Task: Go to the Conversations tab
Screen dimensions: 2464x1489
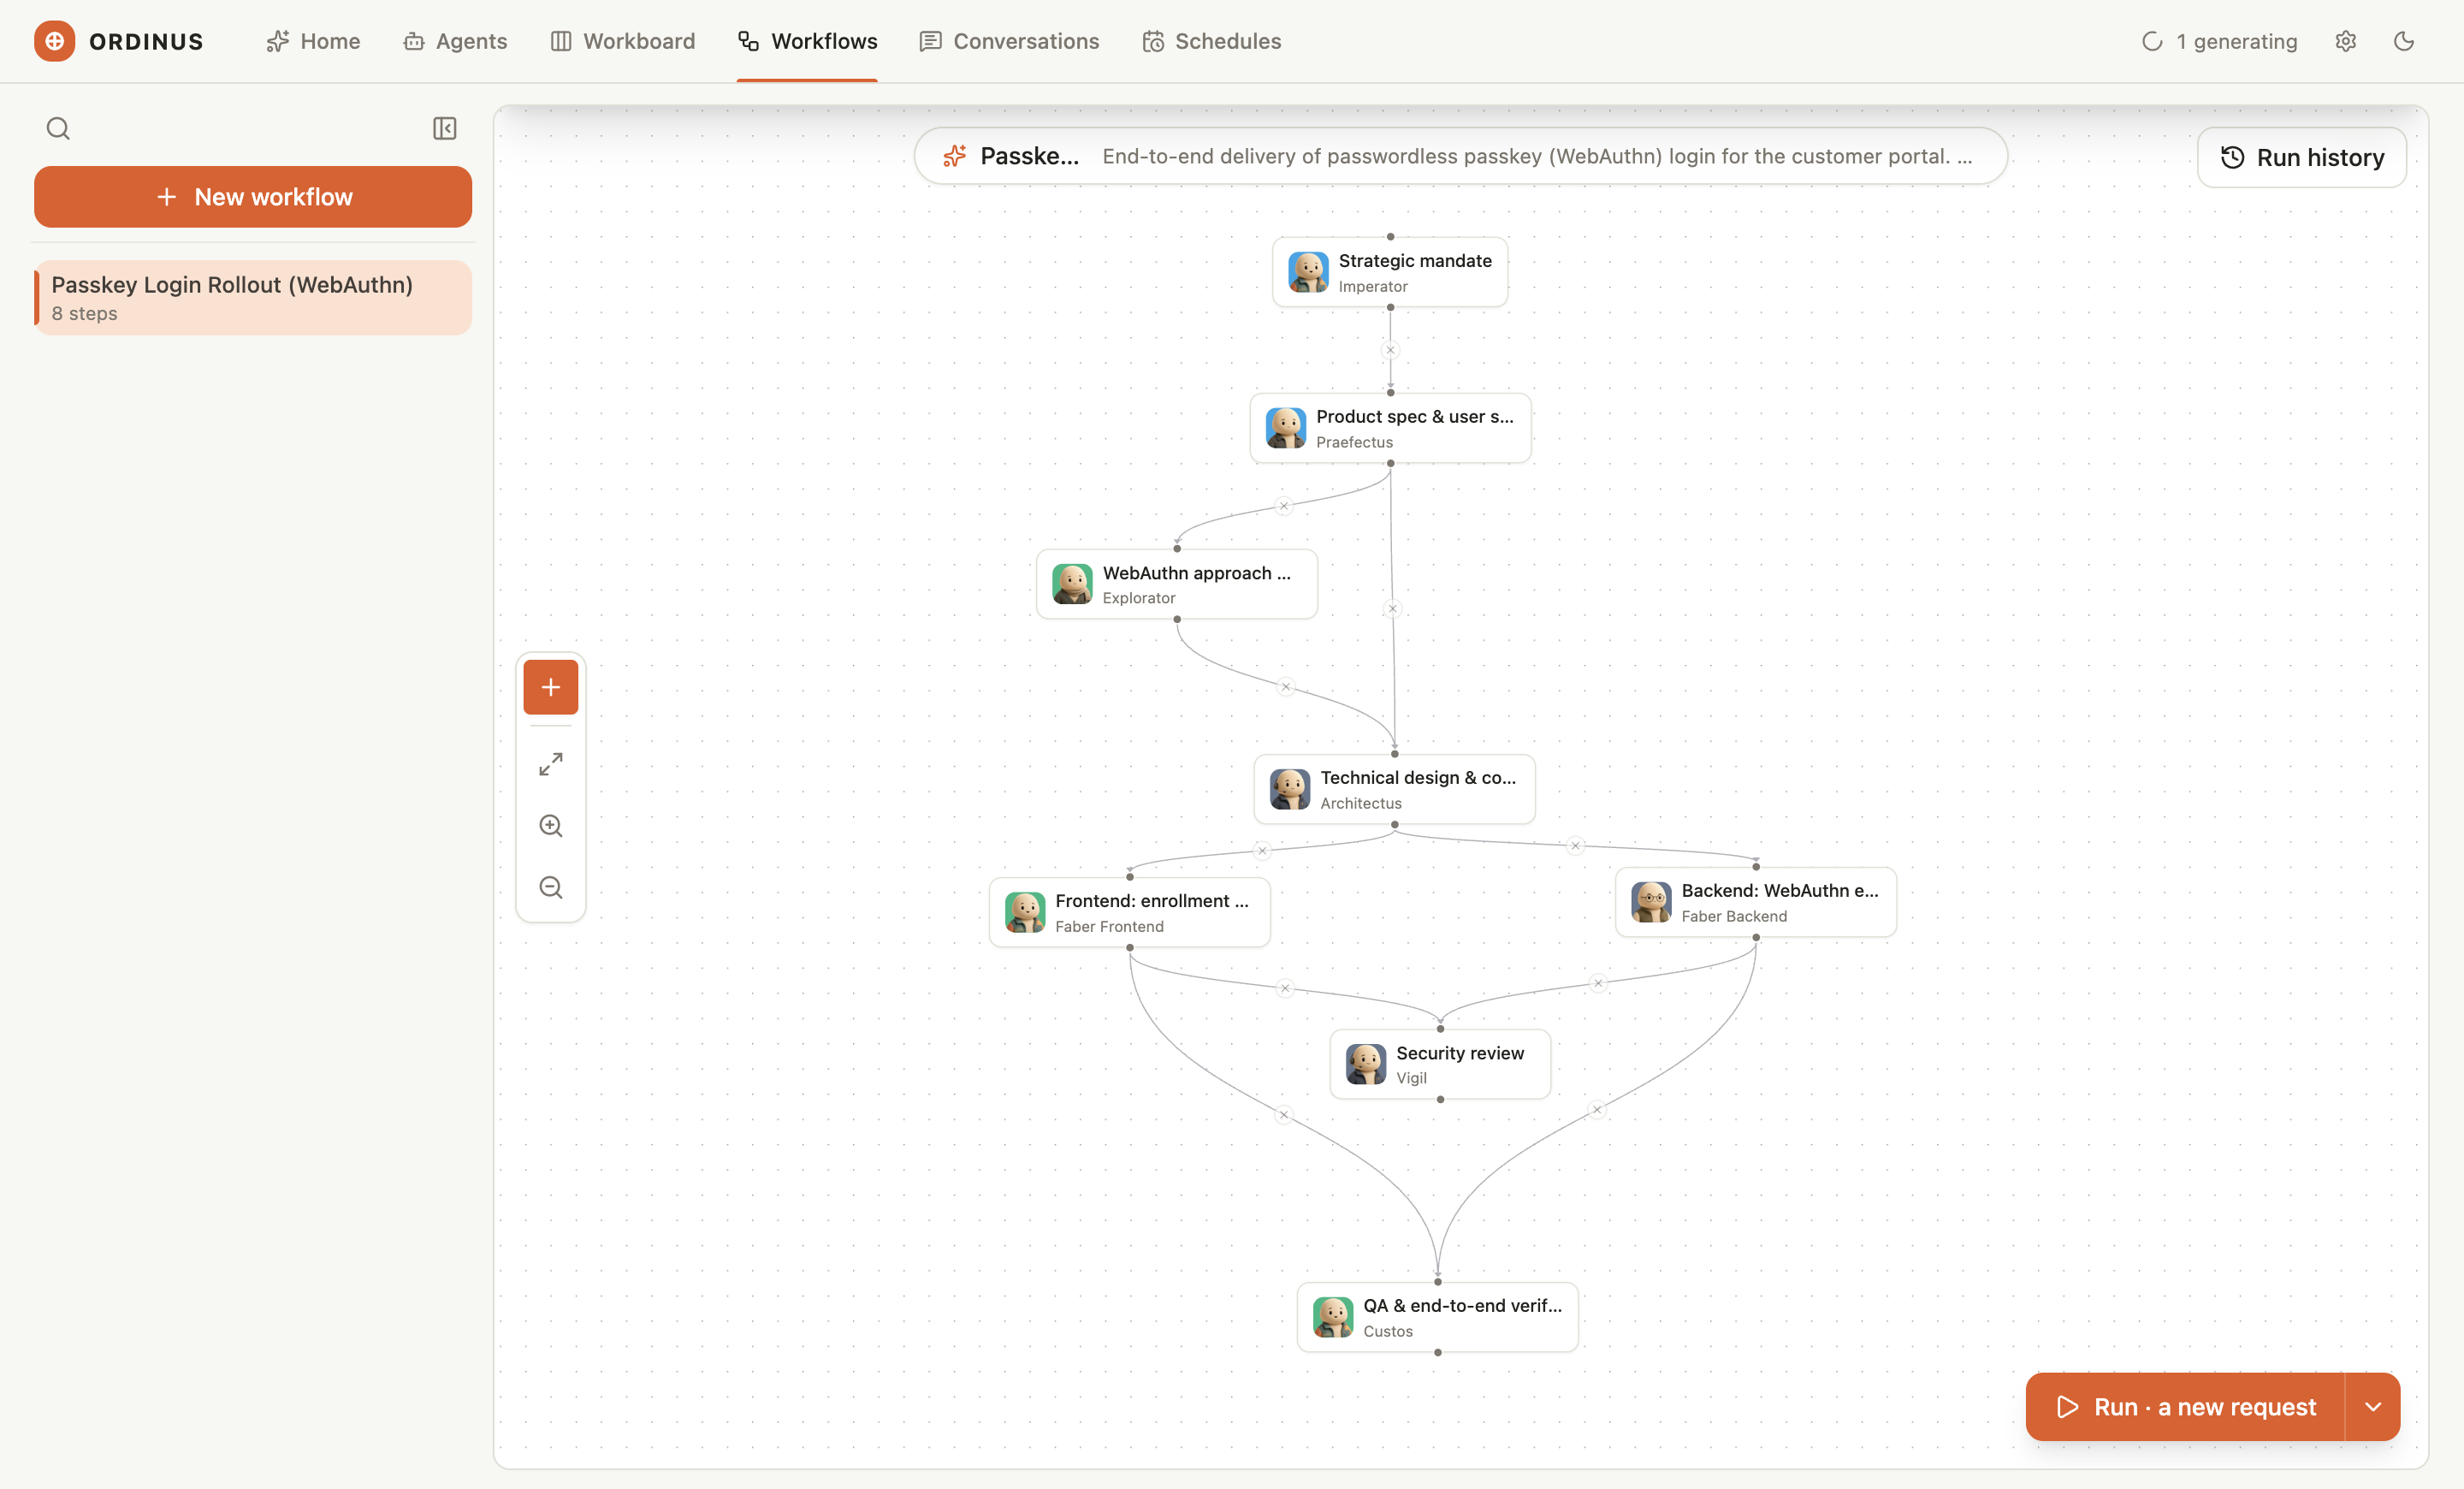Action: [1009, 41]
